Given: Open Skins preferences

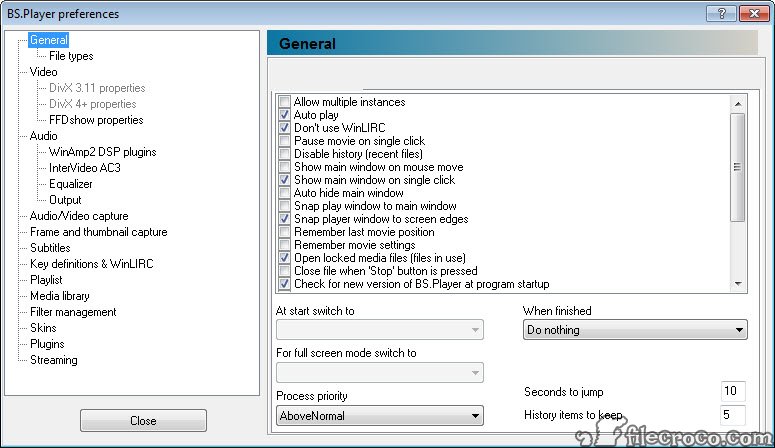Looking at the screenshot, I should (43, 328).
